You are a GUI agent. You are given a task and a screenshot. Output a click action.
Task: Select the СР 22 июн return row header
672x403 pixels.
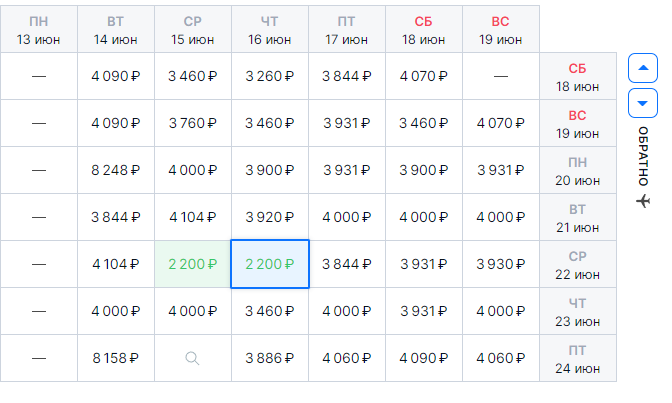coord(577,265)
